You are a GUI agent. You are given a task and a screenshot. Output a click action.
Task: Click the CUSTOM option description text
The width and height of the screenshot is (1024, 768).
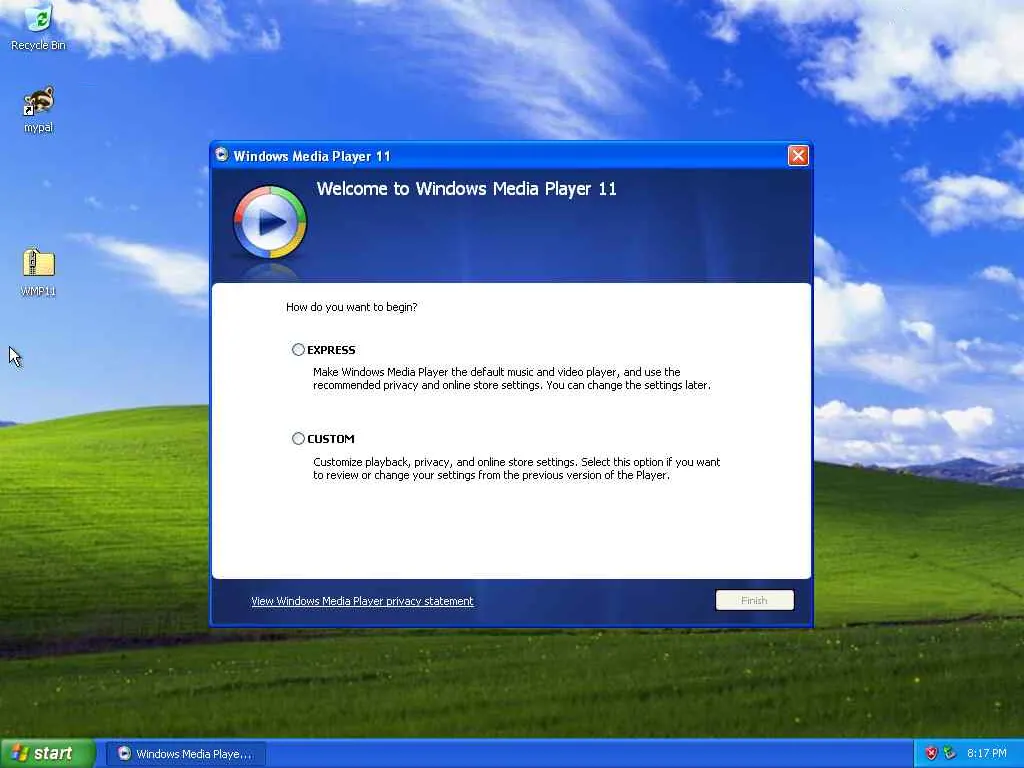tap(516, 468)
